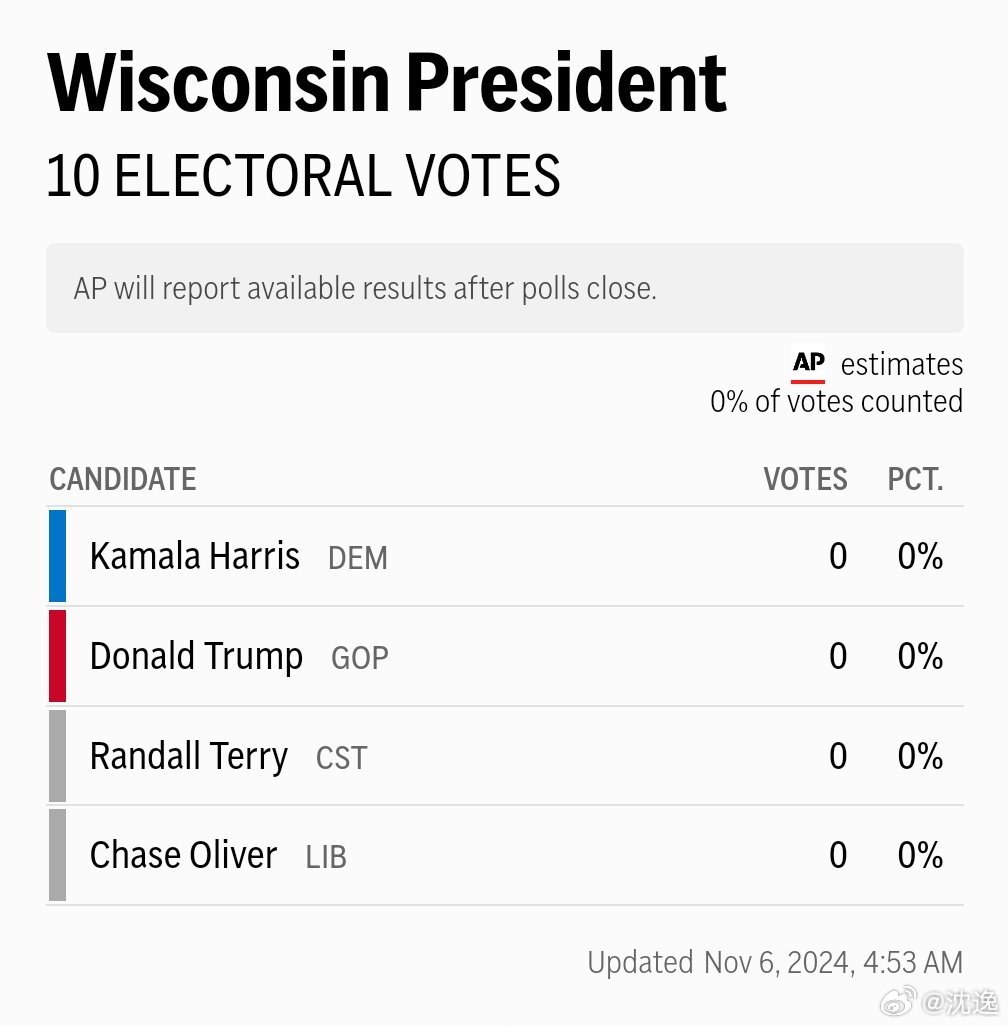
Task: Click the Wisconsin President headline
Action: [387, 83]
